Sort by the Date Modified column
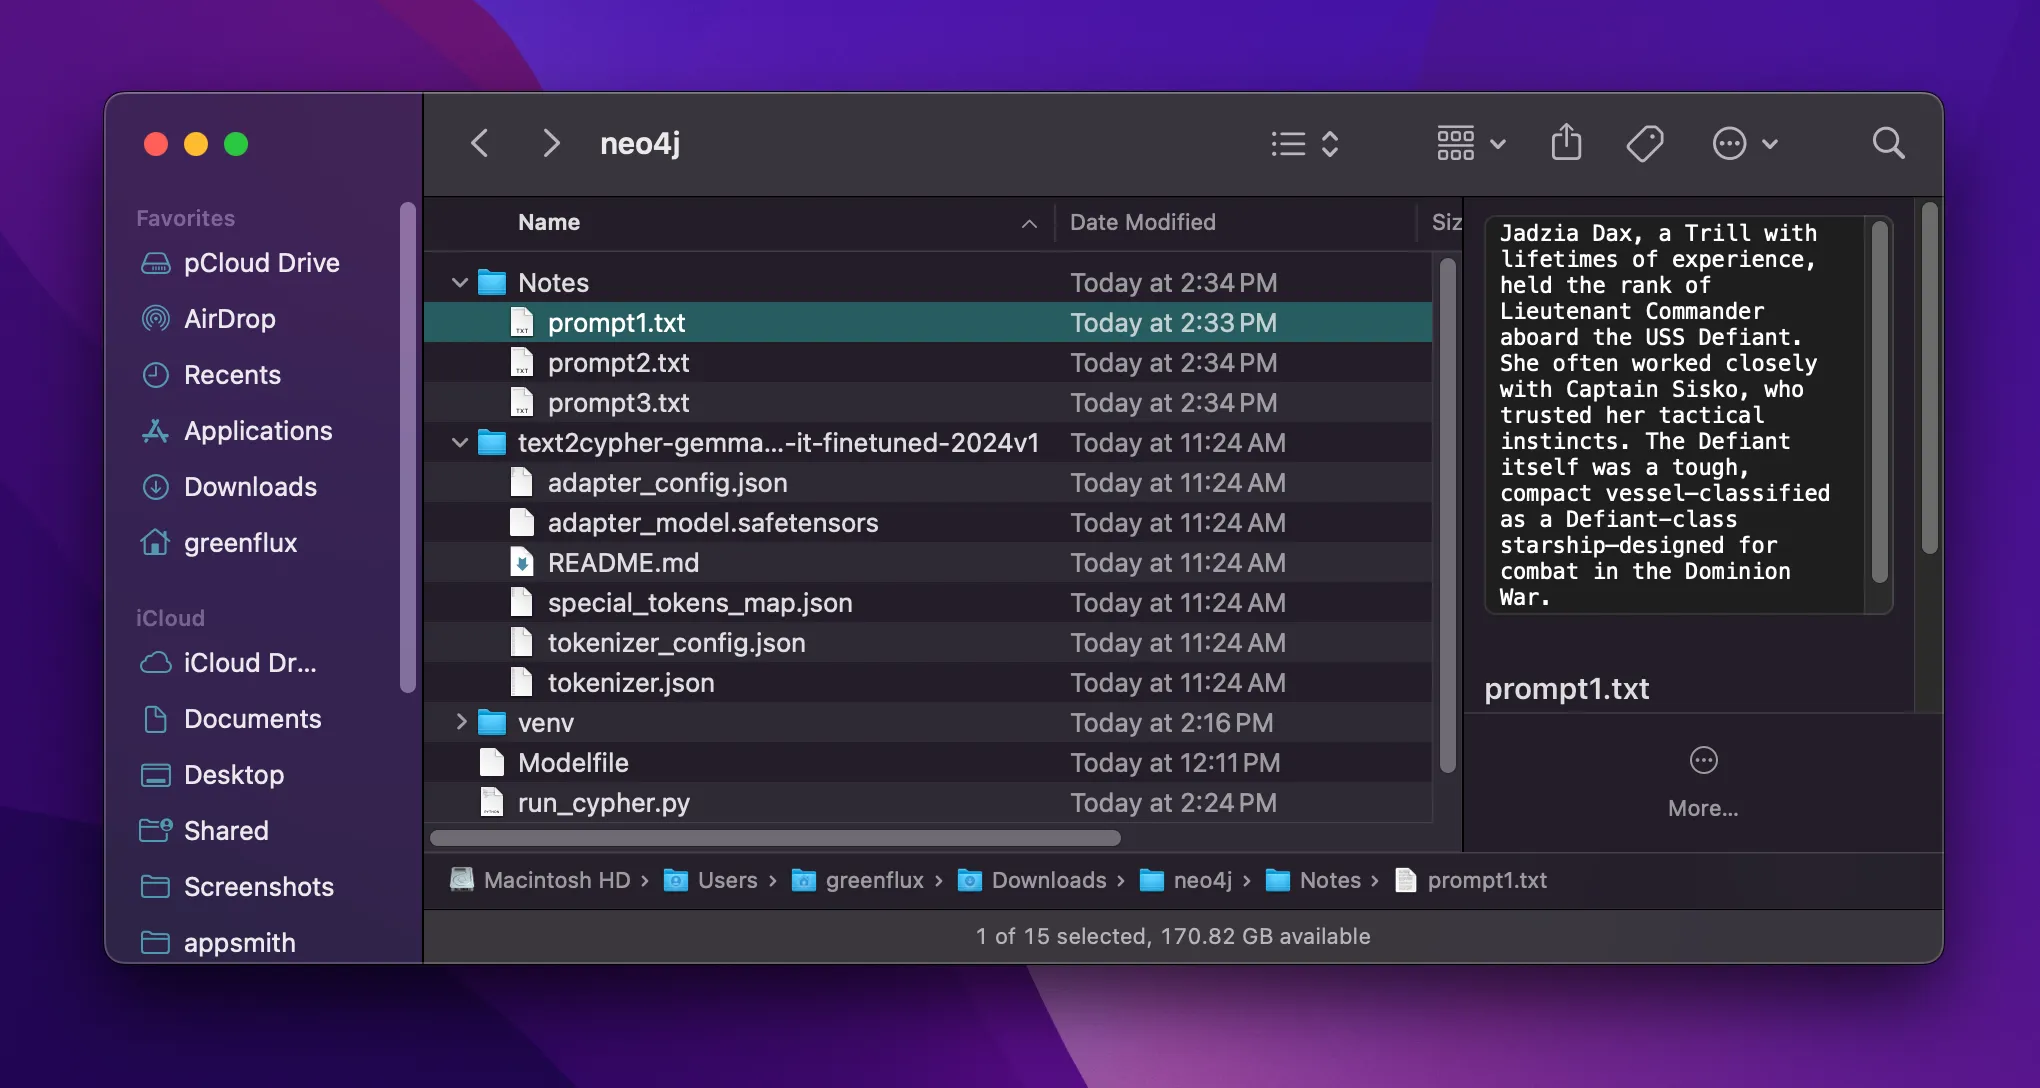Image resolution: width=2040 pixels, height=1088 pixels. (x=1142, y=222)
